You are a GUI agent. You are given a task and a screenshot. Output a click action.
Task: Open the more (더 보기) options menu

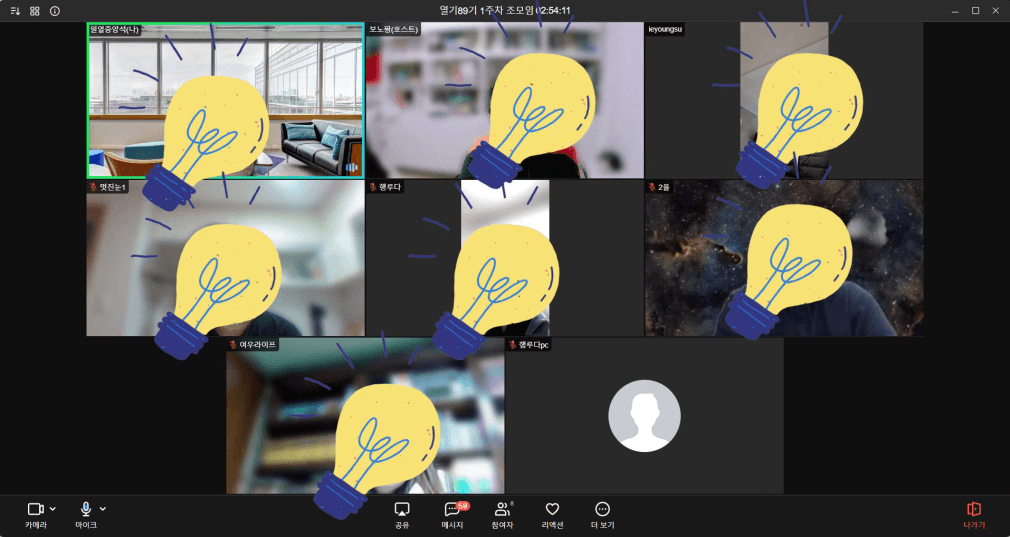(602, 516)
